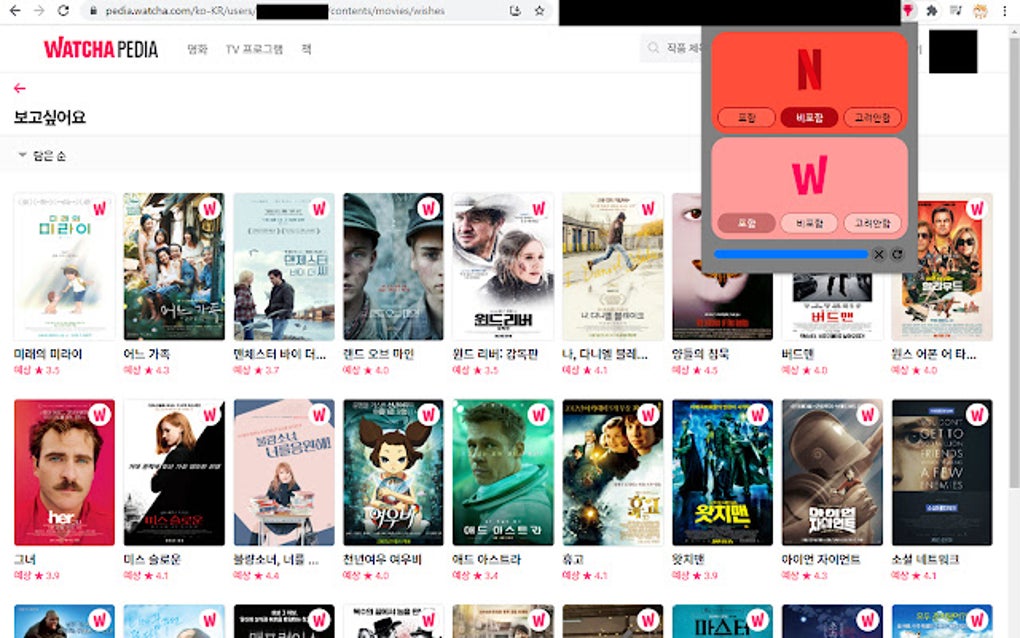Dismiss the extension popup with the X button
The image size is (1020, 638).
[x=878, y=254]
